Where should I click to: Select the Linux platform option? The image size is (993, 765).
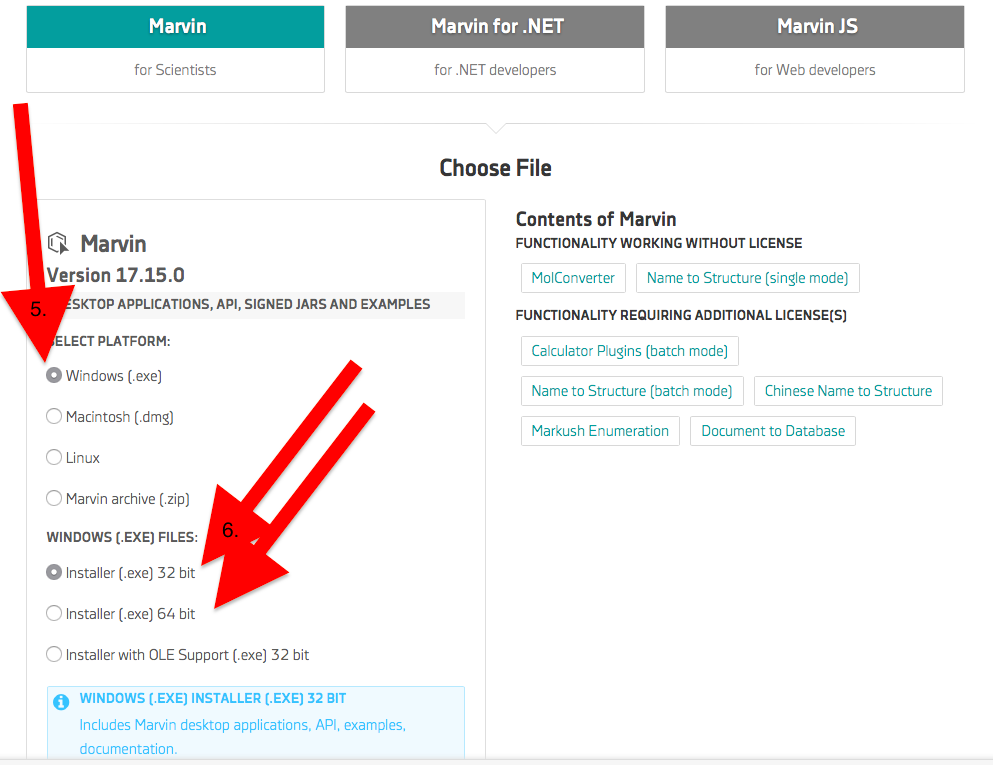coord(54,457)
